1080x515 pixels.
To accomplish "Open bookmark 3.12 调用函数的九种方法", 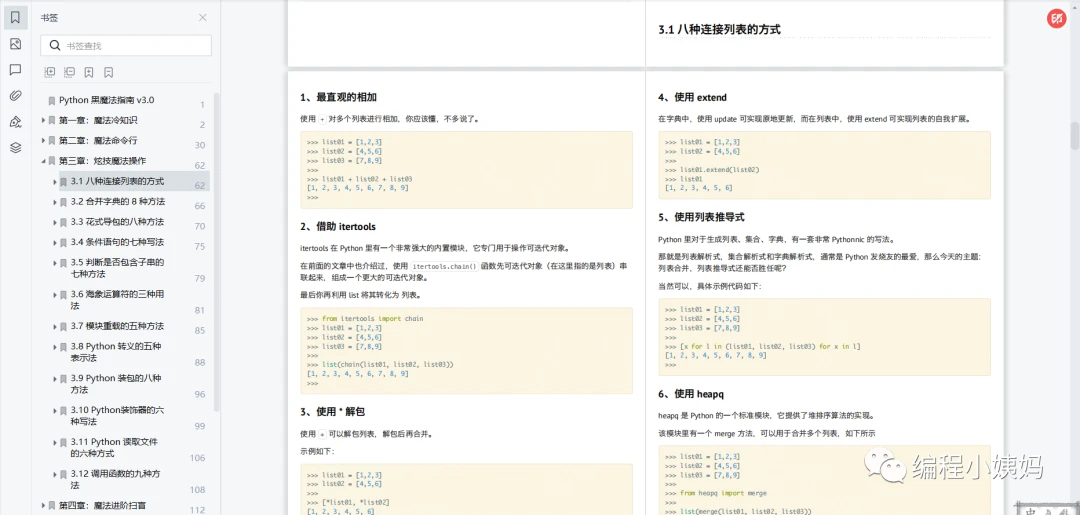I will click(x=116, y=479).
